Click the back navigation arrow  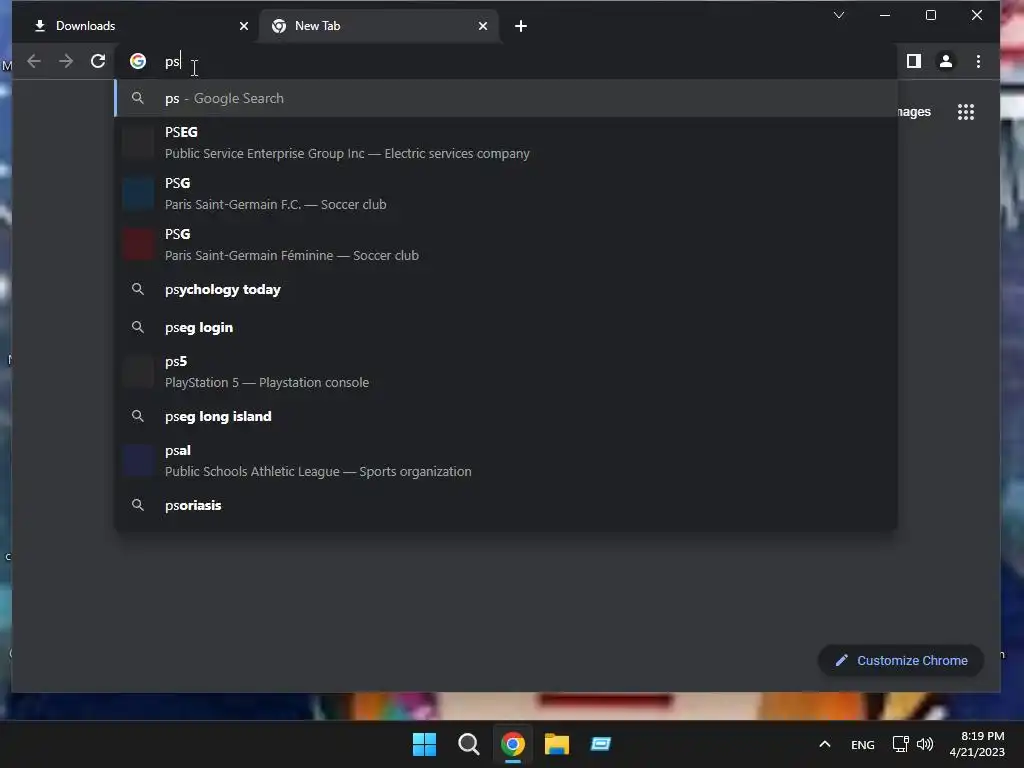[34, 61]
